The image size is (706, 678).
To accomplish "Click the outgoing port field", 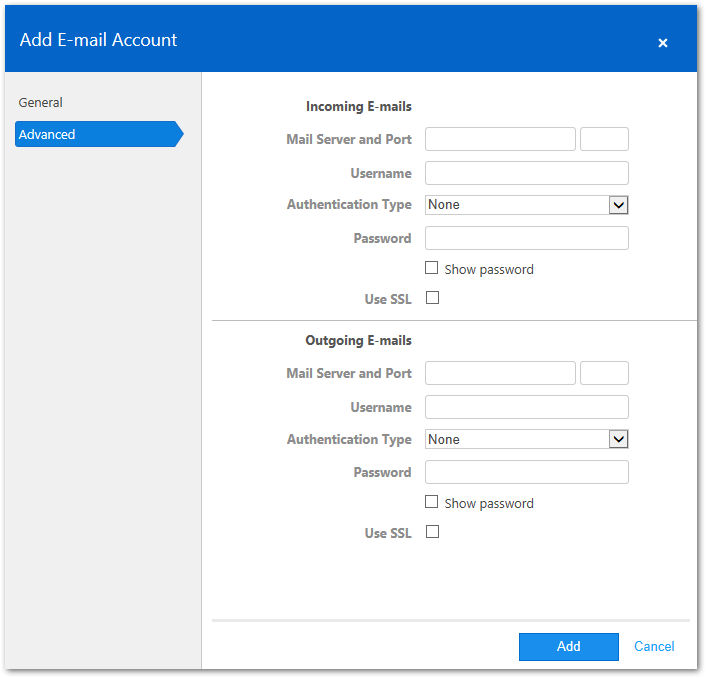I will (604, 373).
